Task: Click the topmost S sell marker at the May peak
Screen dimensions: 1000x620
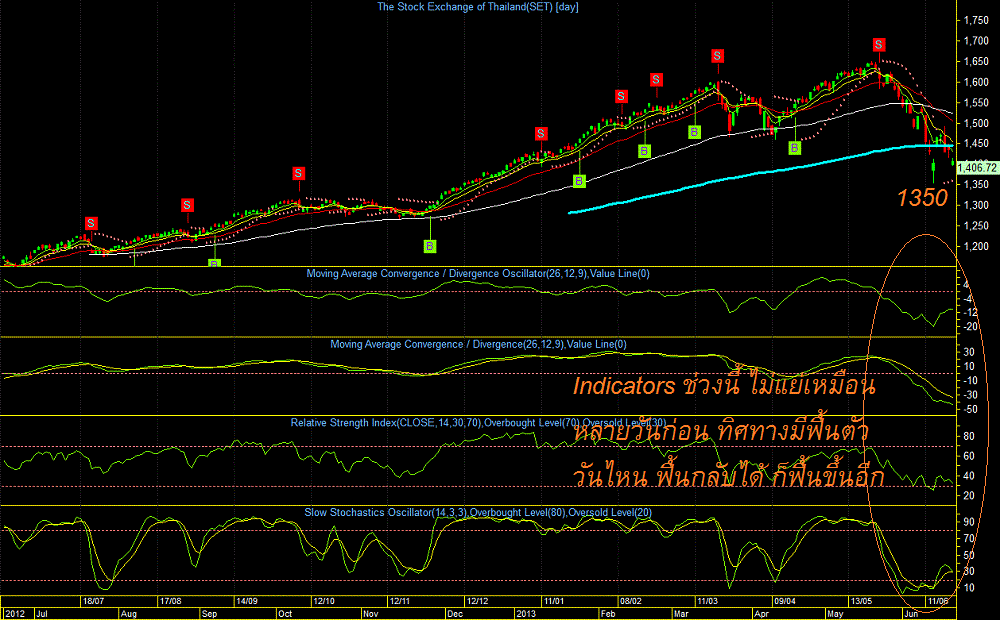Action: [879, 45]
